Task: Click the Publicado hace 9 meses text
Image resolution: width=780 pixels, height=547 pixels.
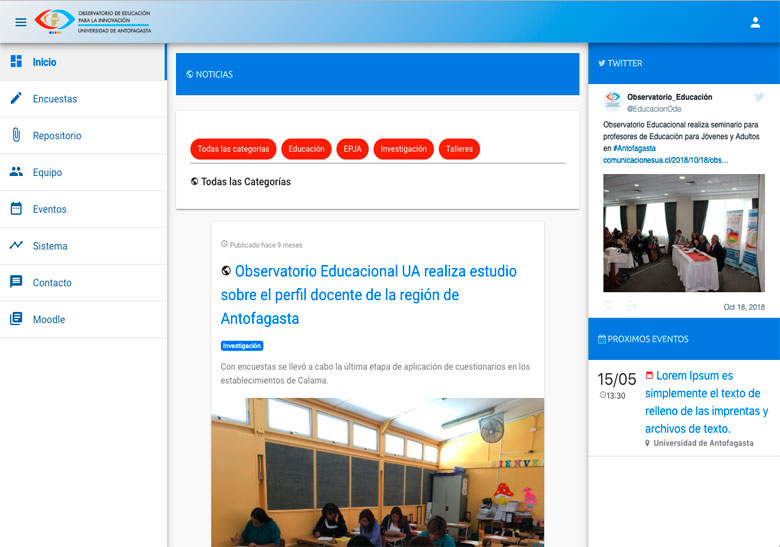Action: pyautogui.click(x=266, y=245)
